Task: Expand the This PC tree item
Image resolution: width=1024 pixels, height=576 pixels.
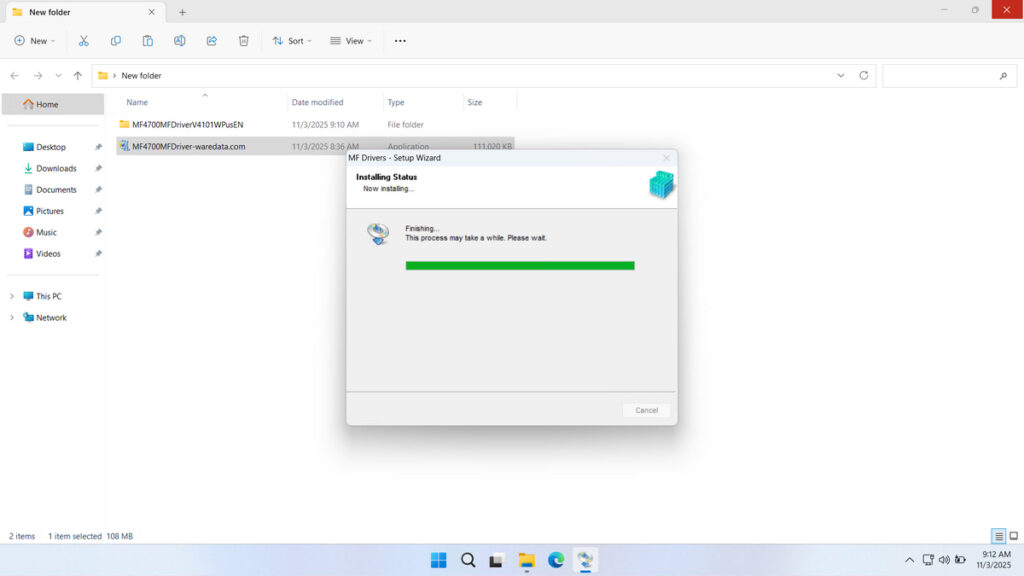Action: pos(12,295)
